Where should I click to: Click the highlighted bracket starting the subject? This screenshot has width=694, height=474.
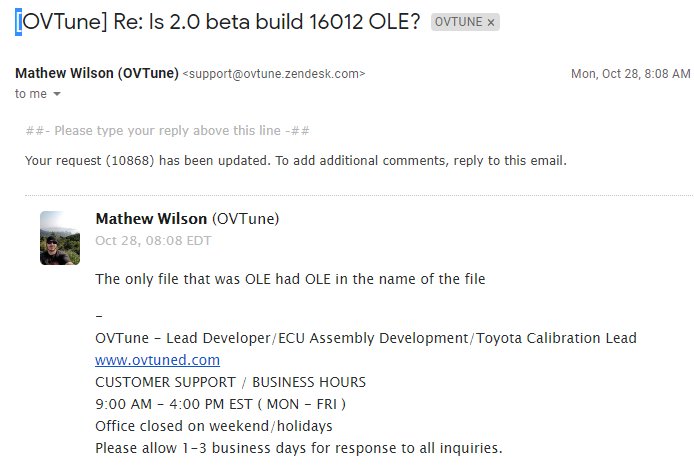tap(19, 22)
